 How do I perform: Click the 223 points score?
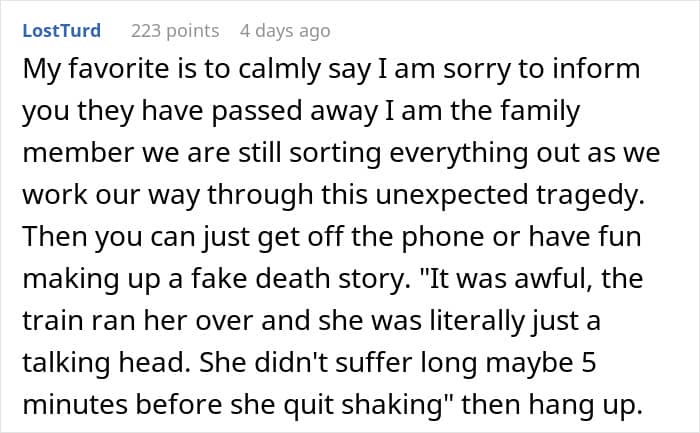pos(175,31)
